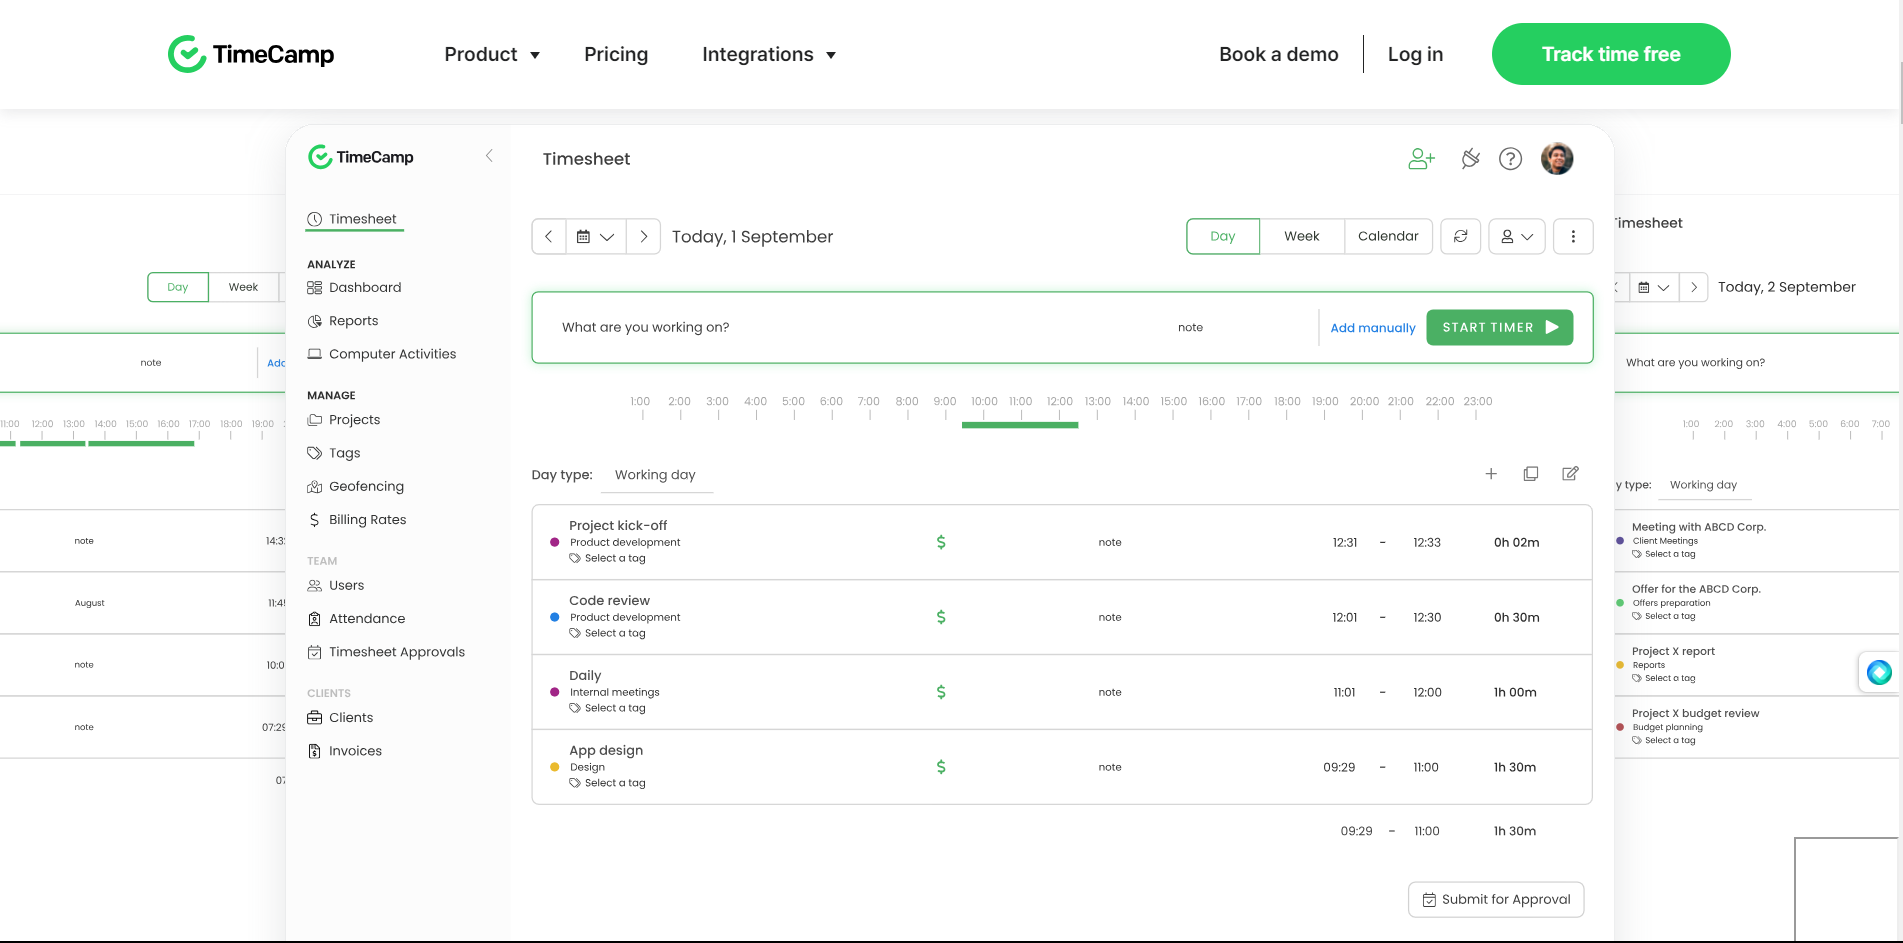Open the three-dot options menu
Viewport: 1903px width, 943px height.
click(1573, 236)
